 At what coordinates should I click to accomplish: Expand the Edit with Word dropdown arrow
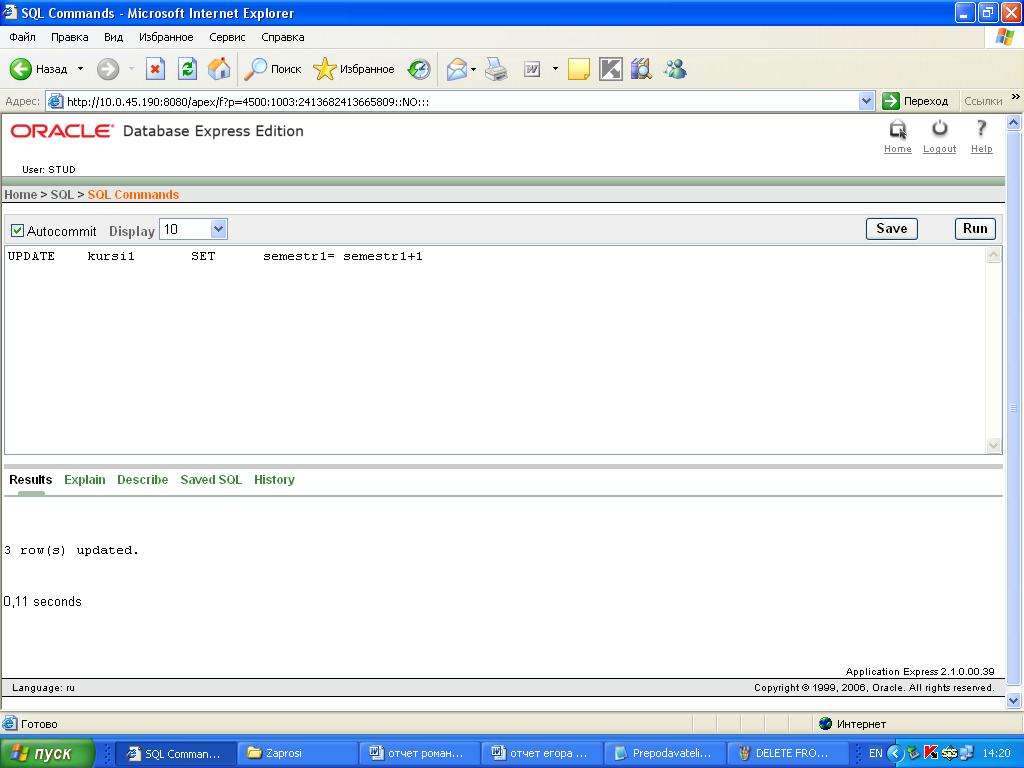pyautogui.click(x=555, y=69)
